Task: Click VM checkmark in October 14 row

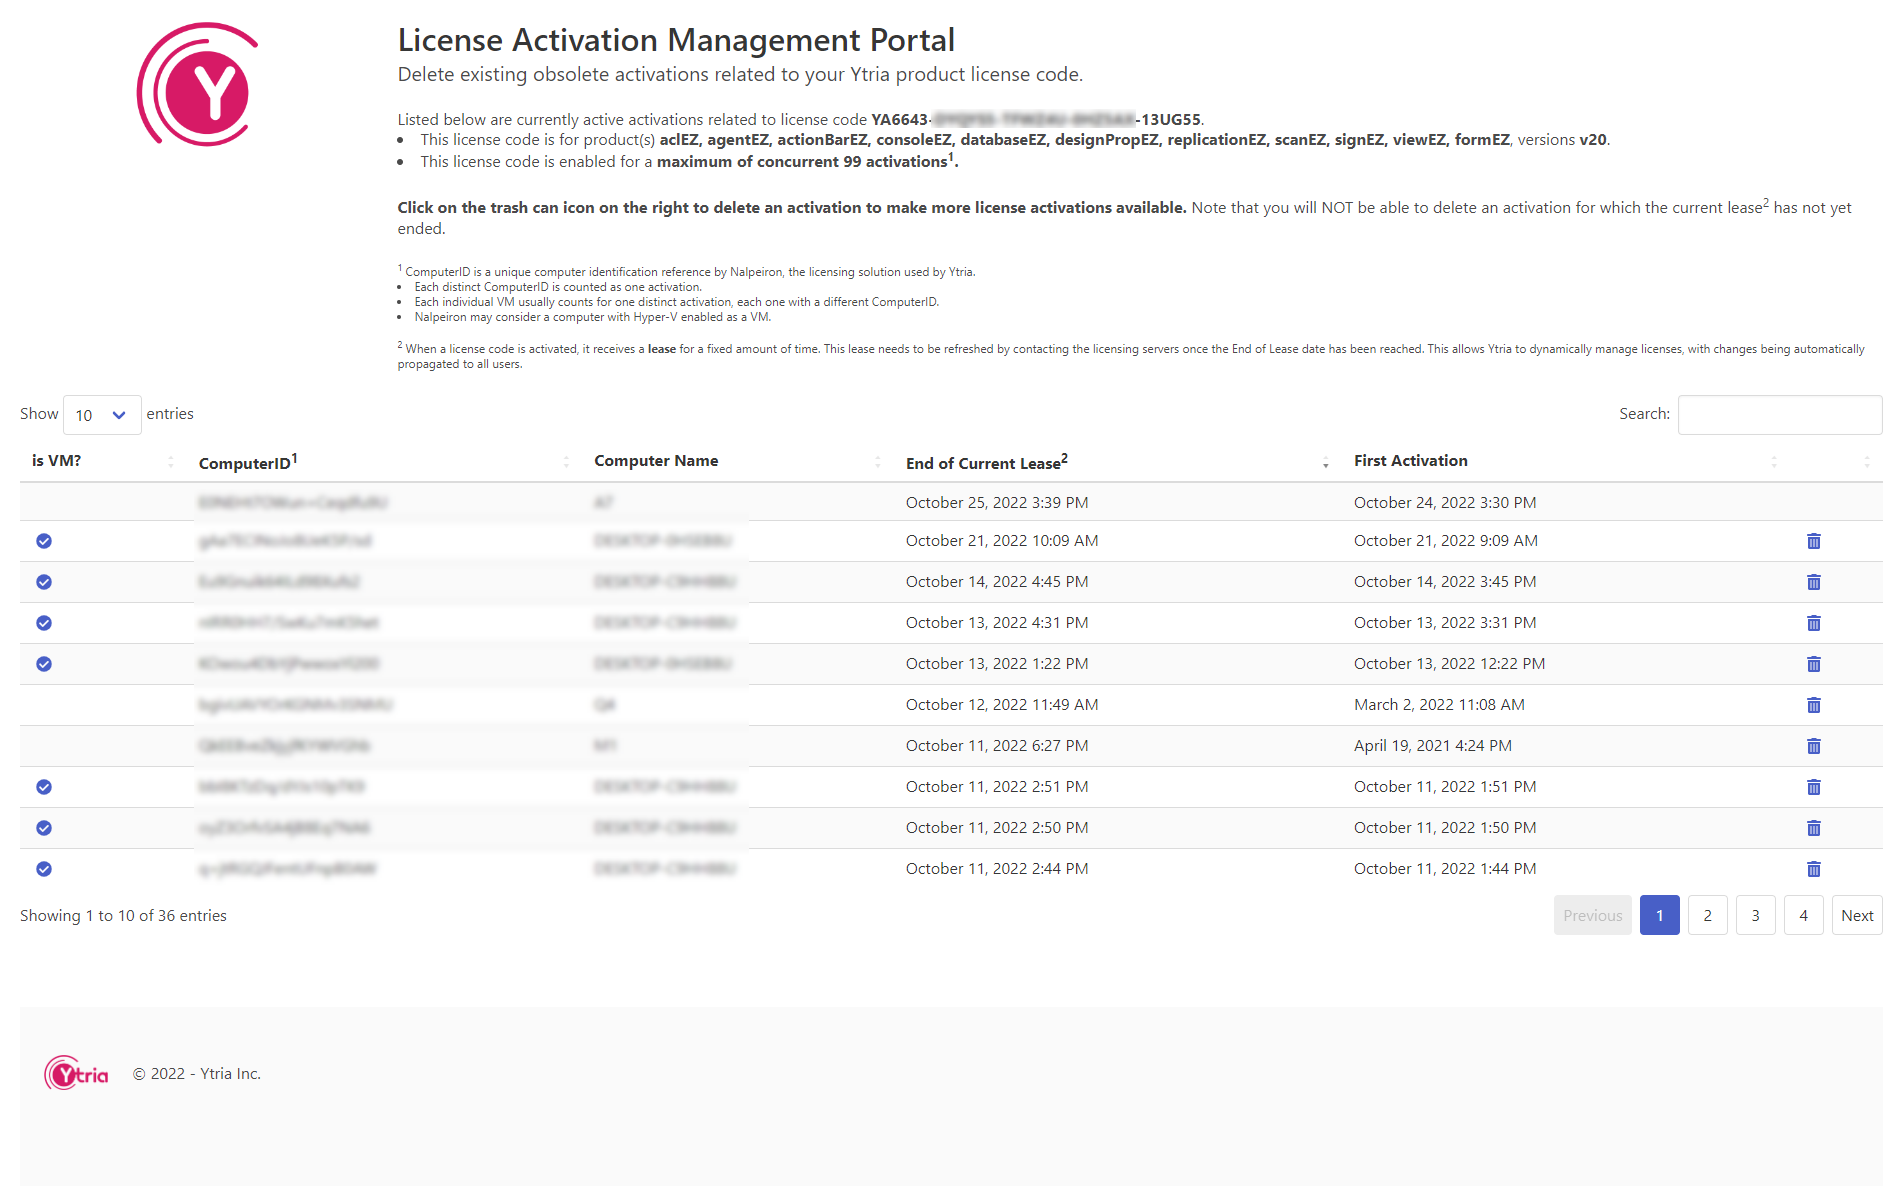Action: click(44, 582)
